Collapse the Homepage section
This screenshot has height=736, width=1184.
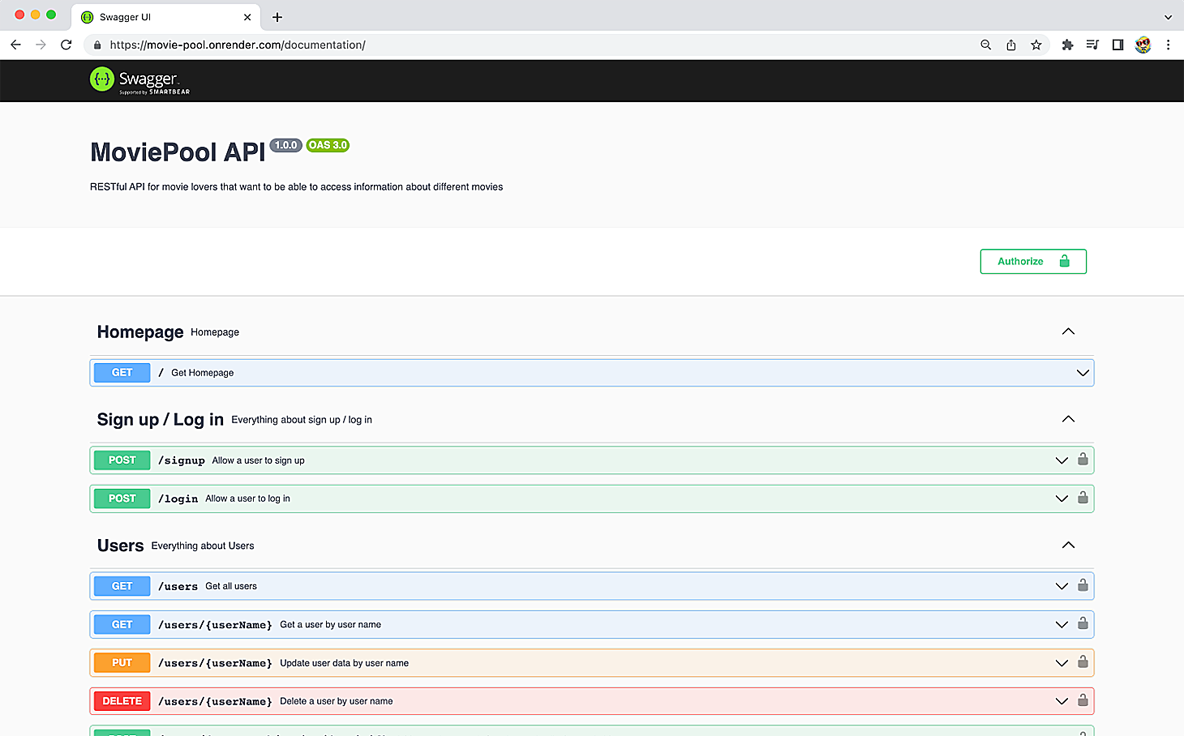tap(1068, 331)
